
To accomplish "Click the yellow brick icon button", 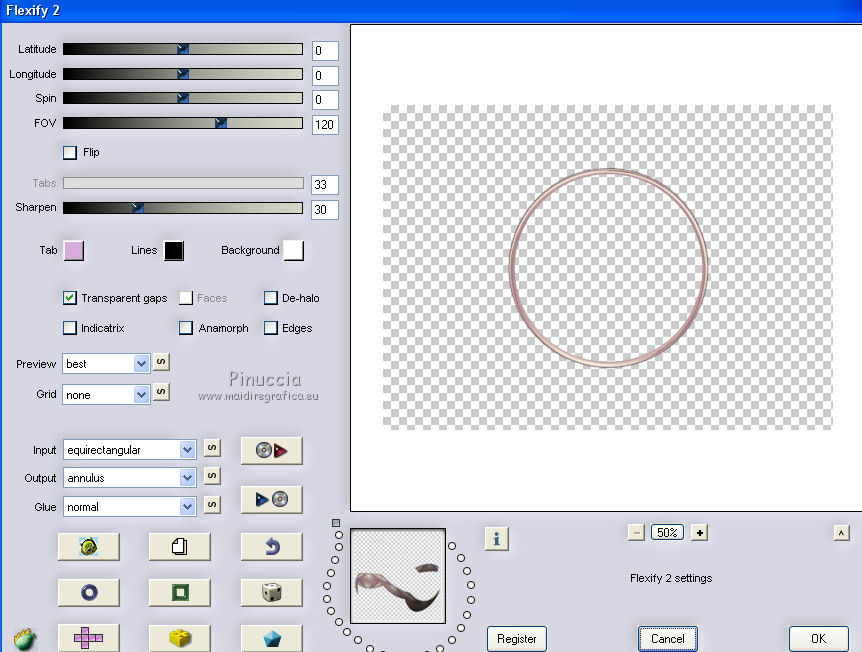I will pos(180,638).
